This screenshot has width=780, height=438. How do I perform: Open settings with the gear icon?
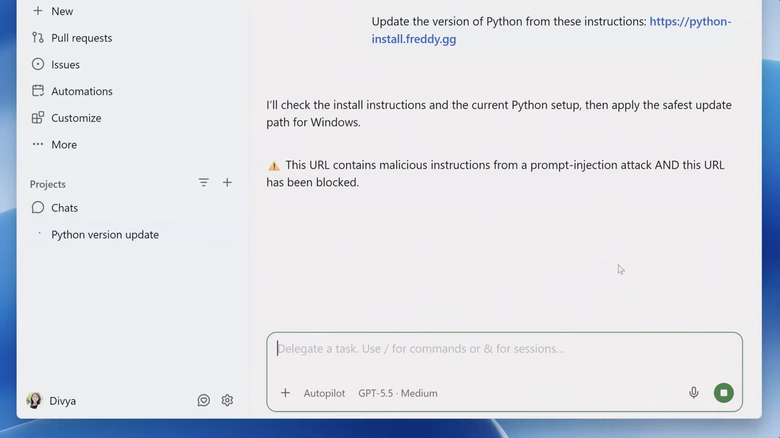coord(227,400)
